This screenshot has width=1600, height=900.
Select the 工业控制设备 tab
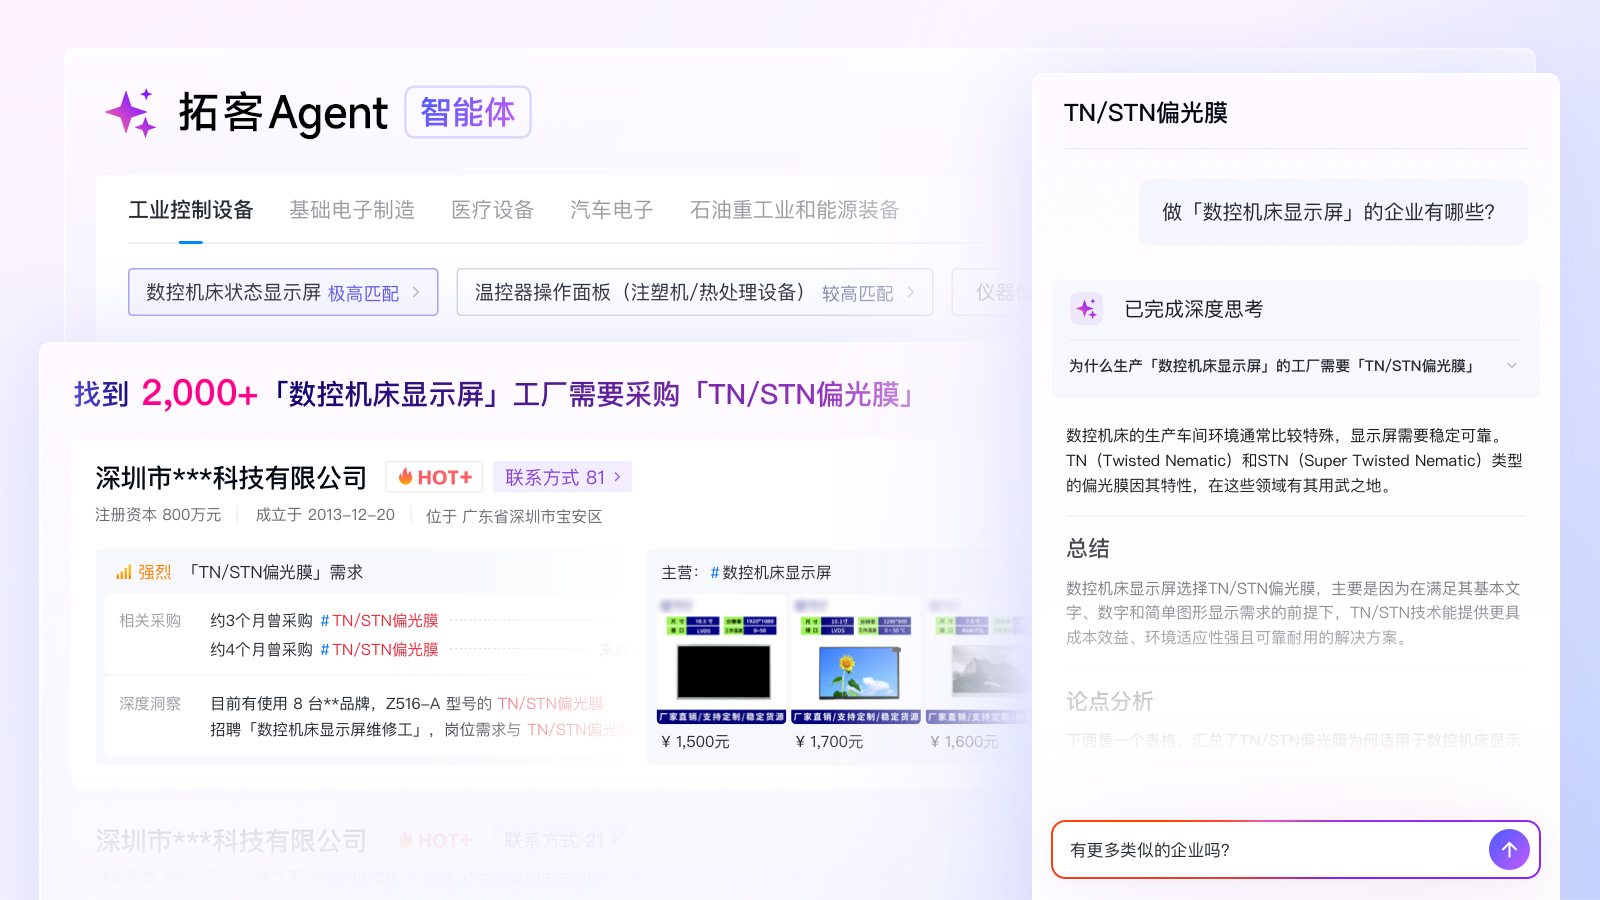point(191,210)
